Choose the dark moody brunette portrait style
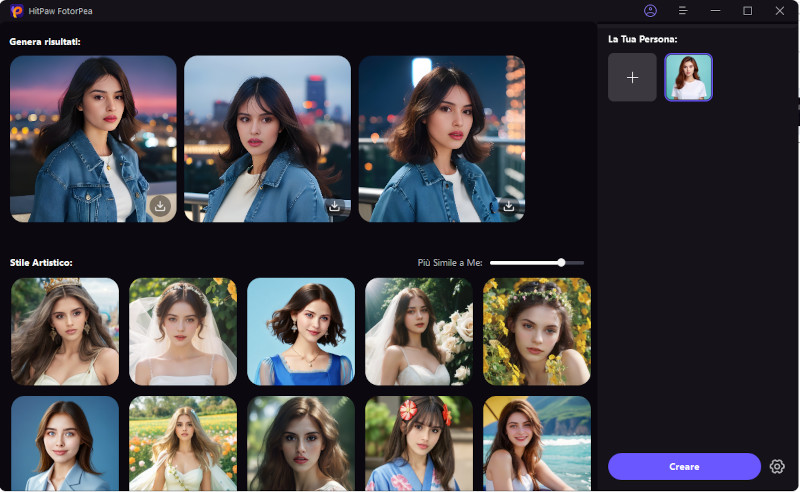The height and width of the screenshot is (492, 800). (x=301, y=444)
